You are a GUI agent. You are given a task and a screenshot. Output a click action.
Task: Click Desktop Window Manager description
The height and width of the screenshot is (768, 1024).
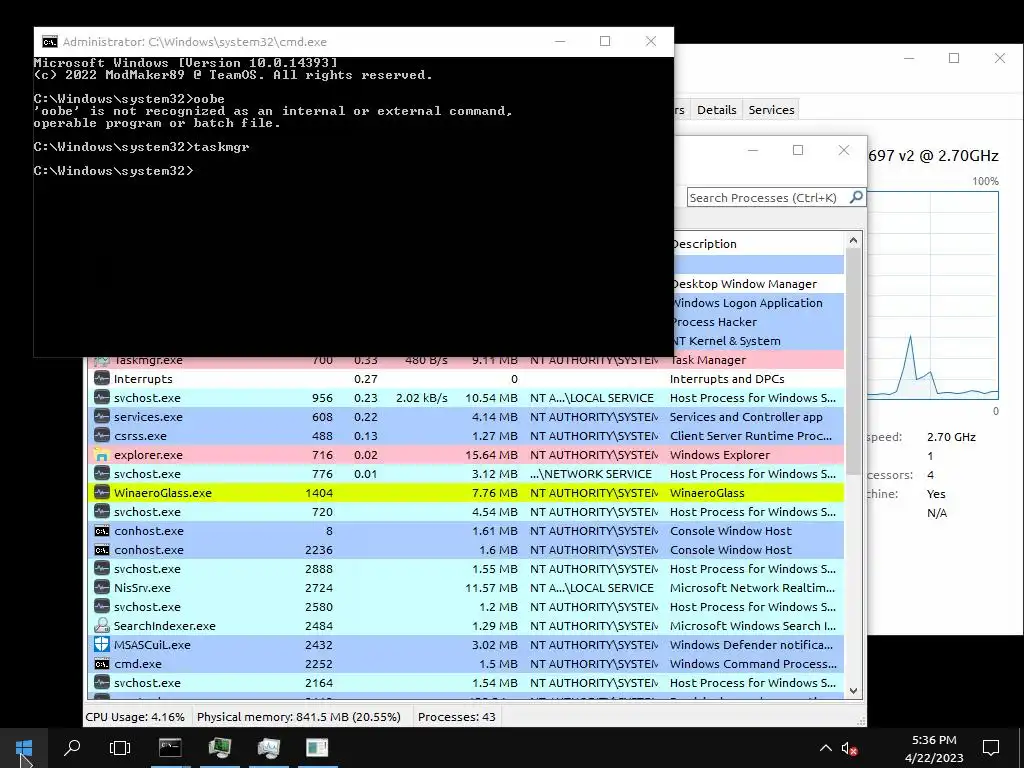coord(745,284)
